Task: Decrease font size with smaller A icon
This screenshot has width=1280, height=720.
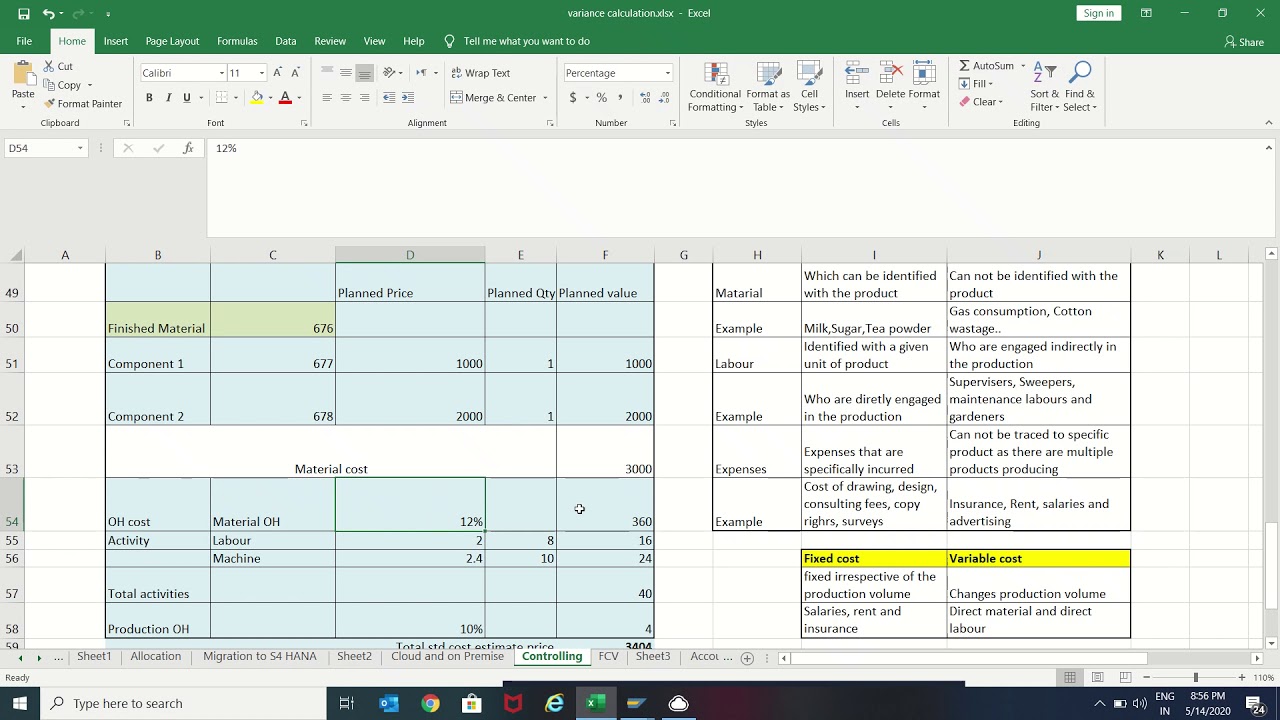Action: 295,73
